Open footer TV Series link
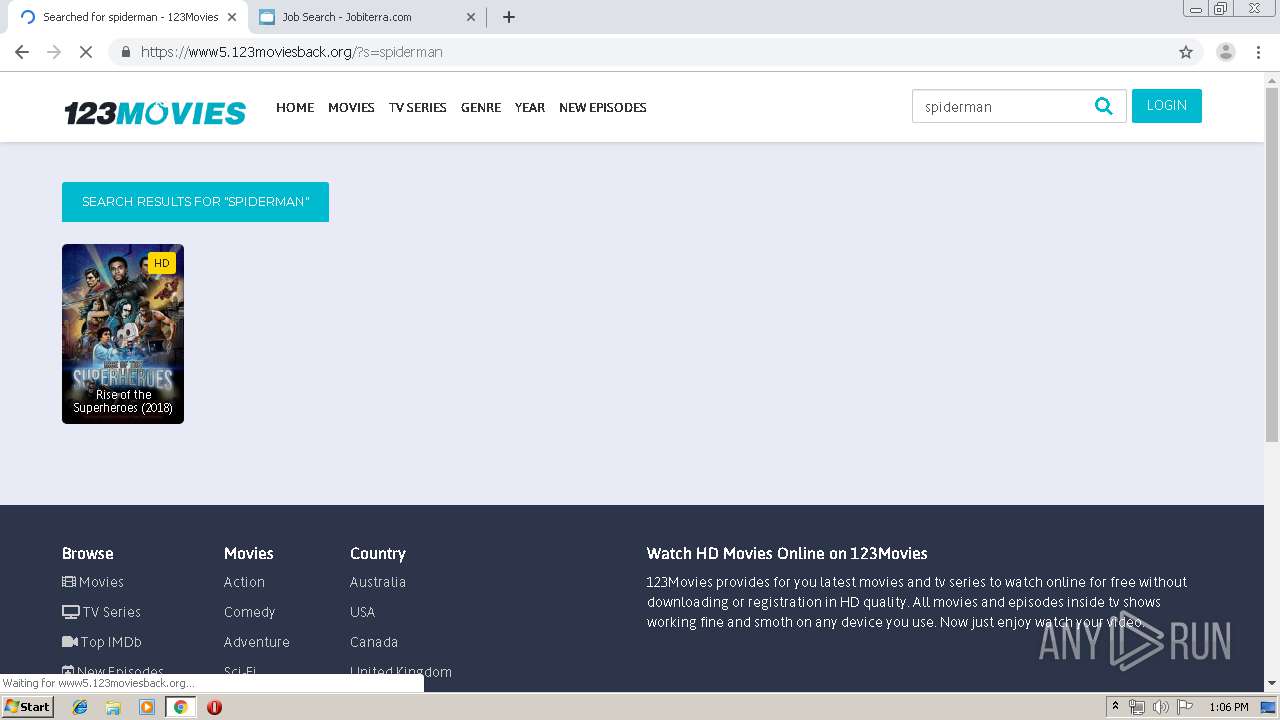The image size is (1280, 720). [x=111, y=612]
